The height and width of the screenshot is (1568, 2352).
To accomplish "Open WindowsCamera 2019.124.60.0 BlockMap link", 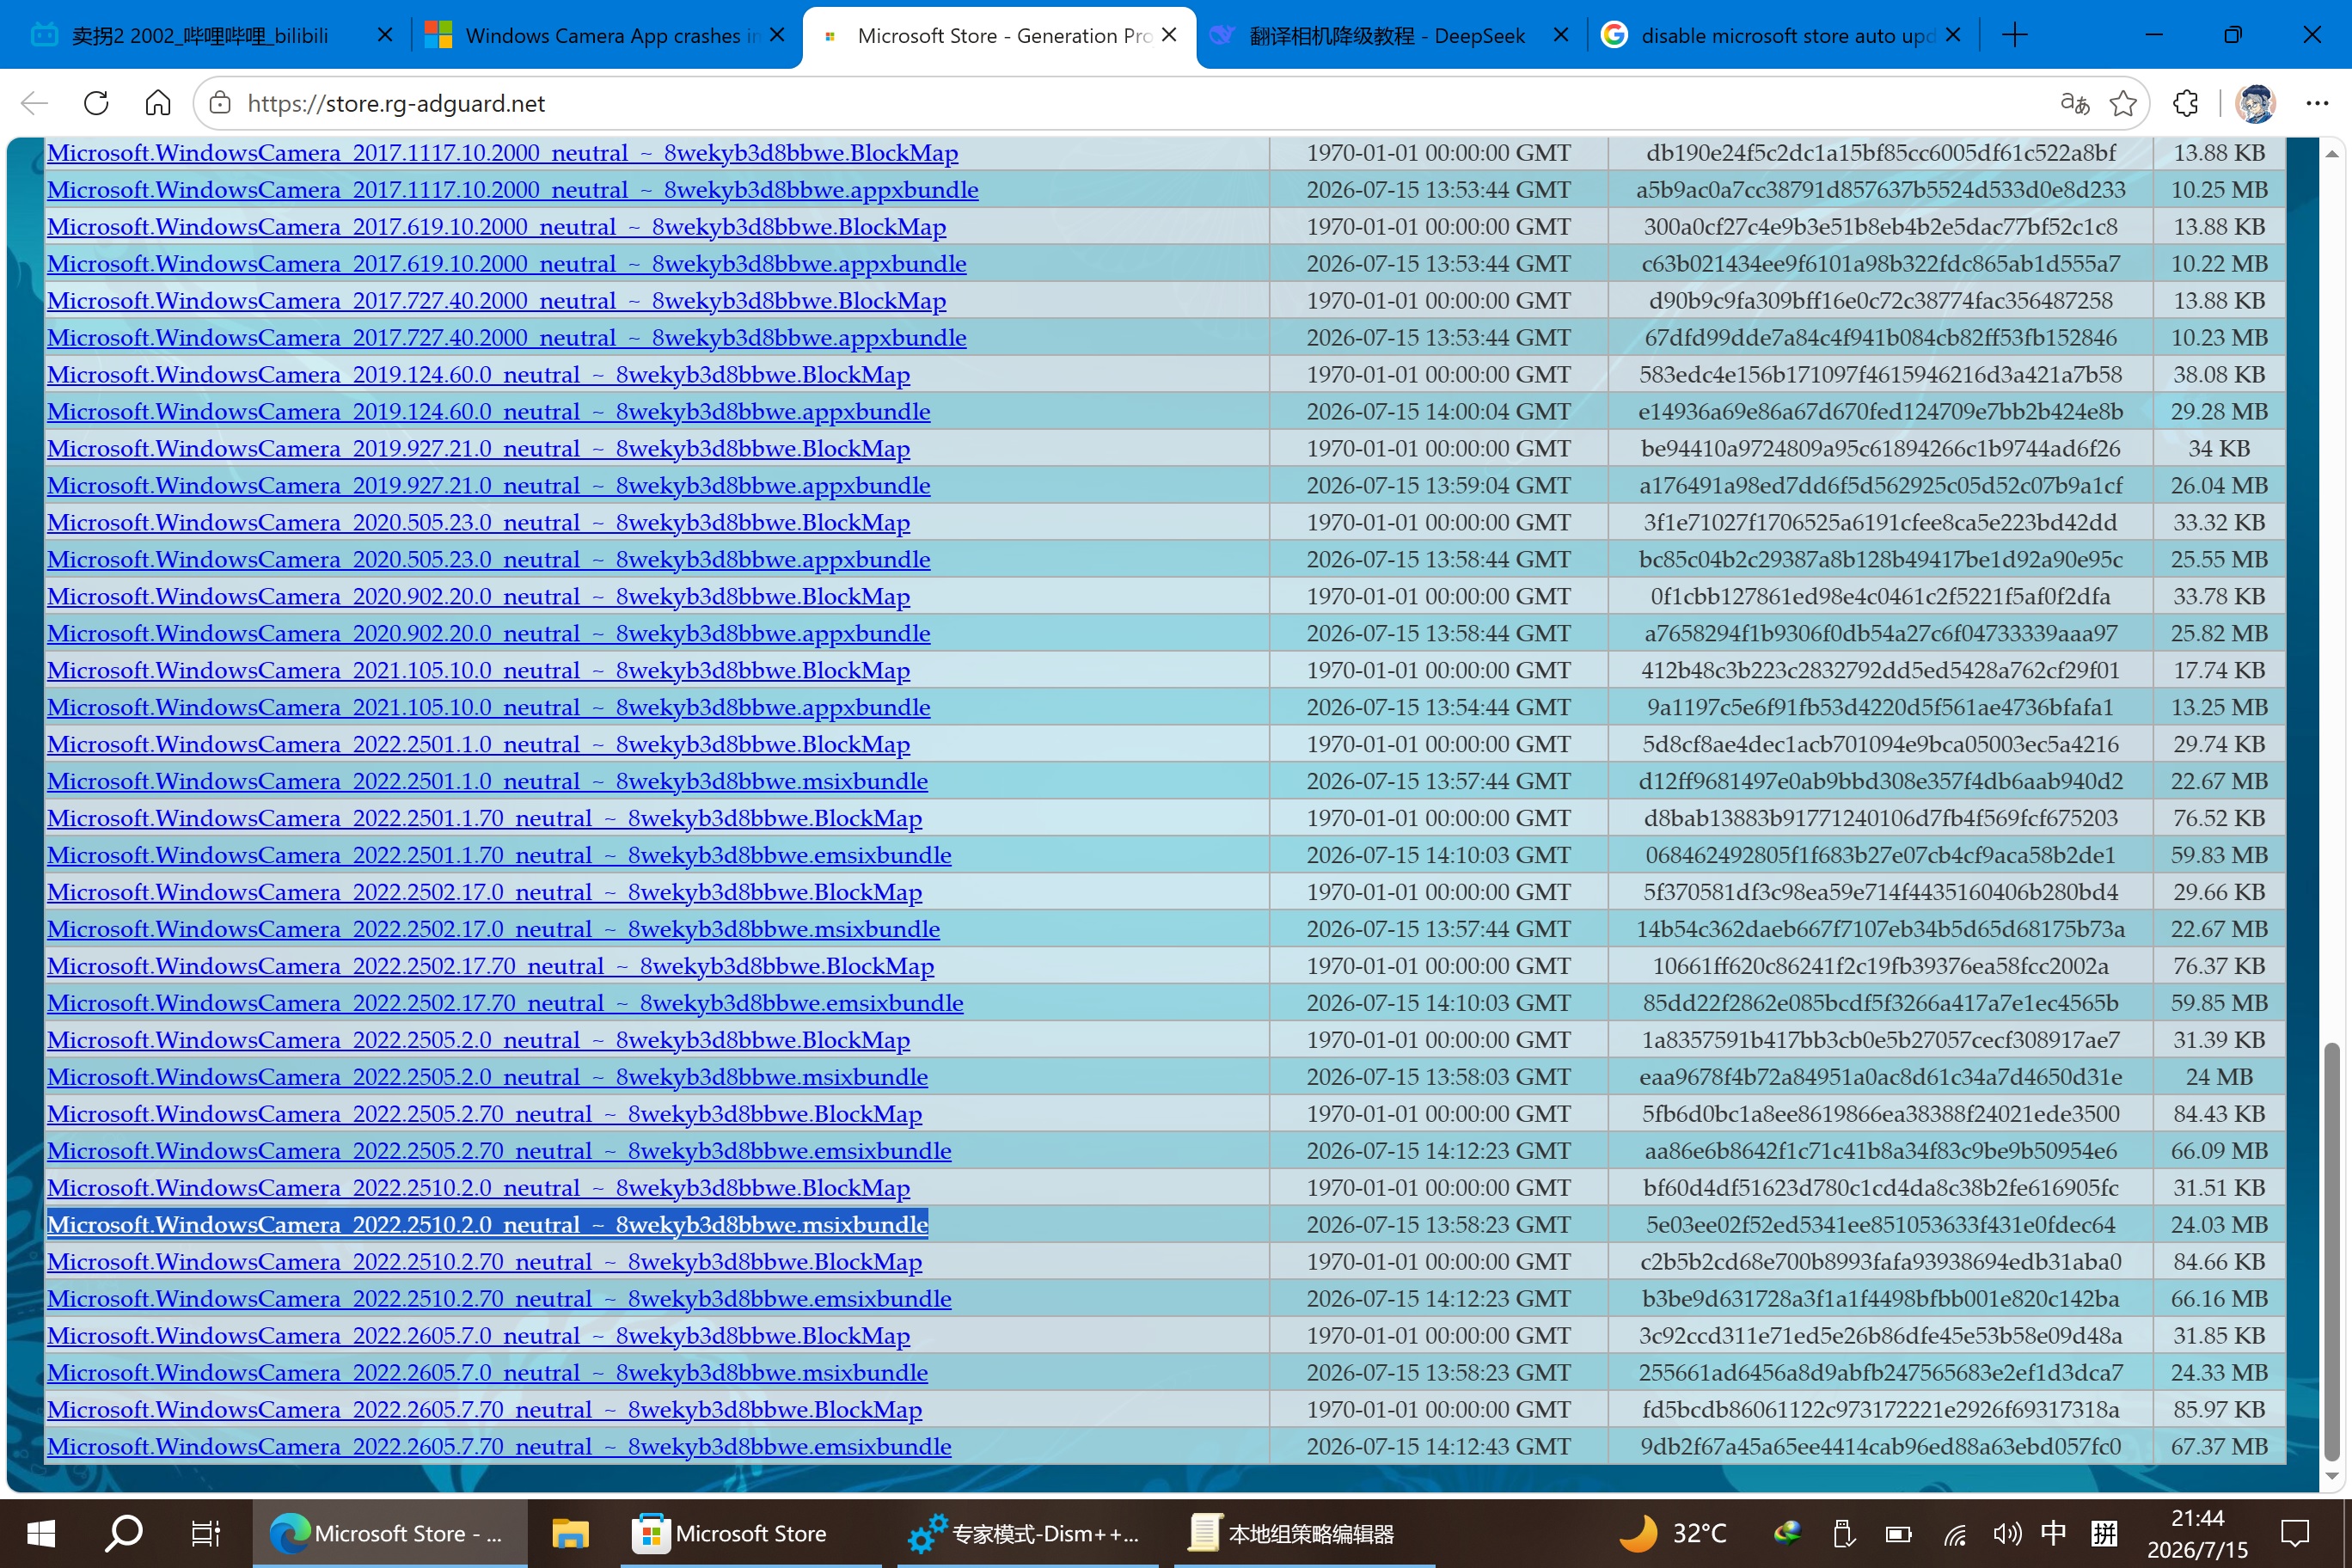I will [x=478, y=374].
